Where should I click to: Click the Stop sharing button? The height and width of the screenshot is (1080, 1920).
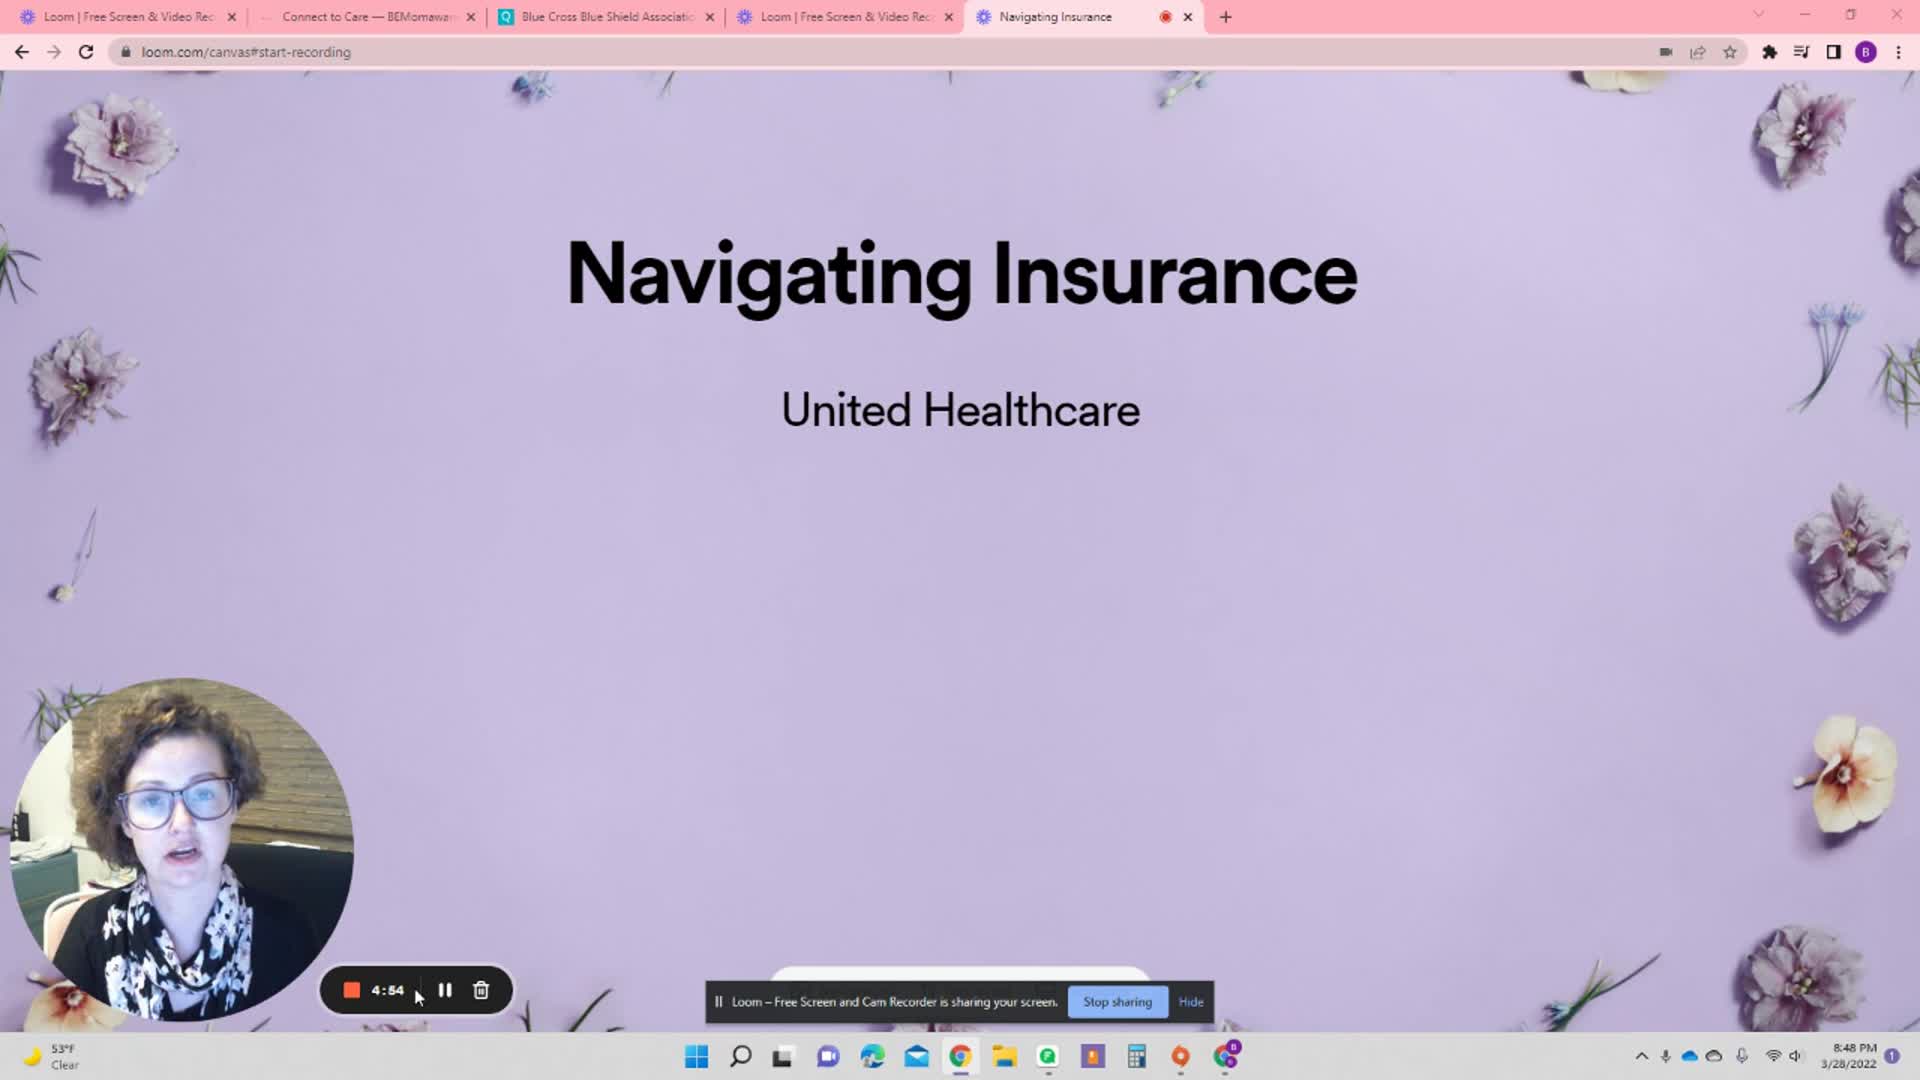tap(1117, 1002)
